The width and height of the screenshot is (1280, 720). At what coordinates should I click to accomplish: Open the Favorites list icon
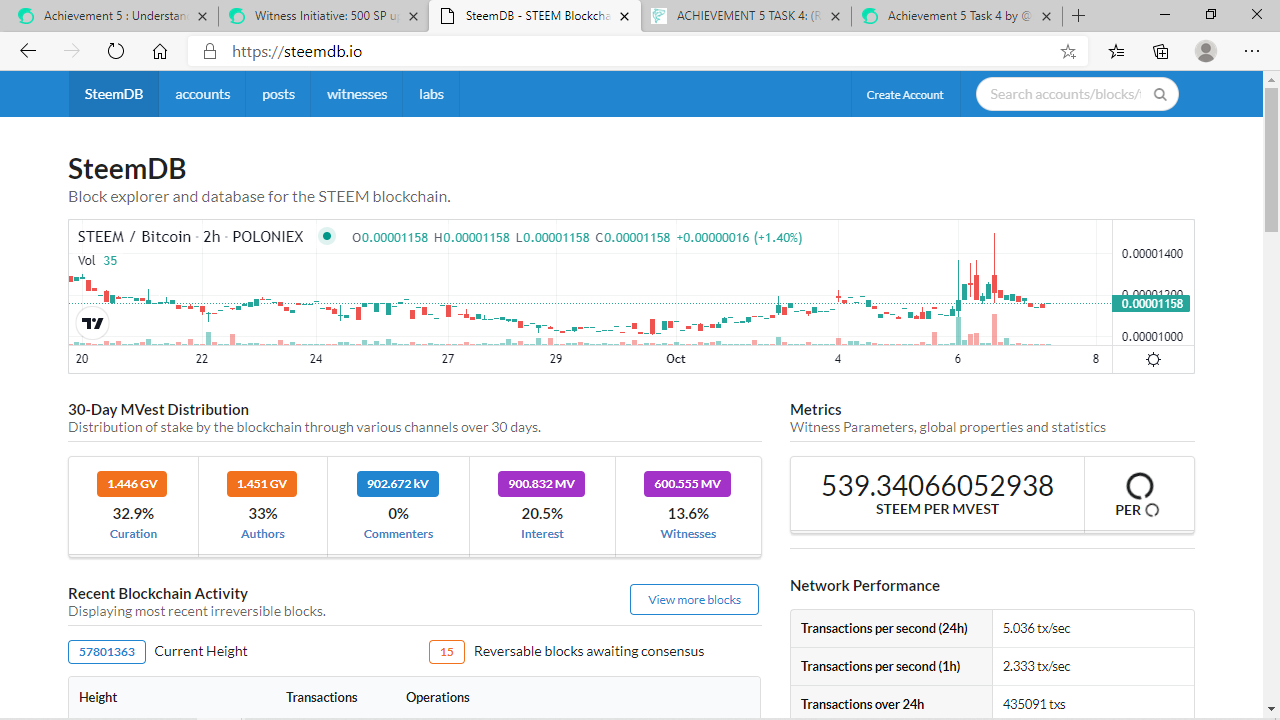click(x=1117, y=52)
